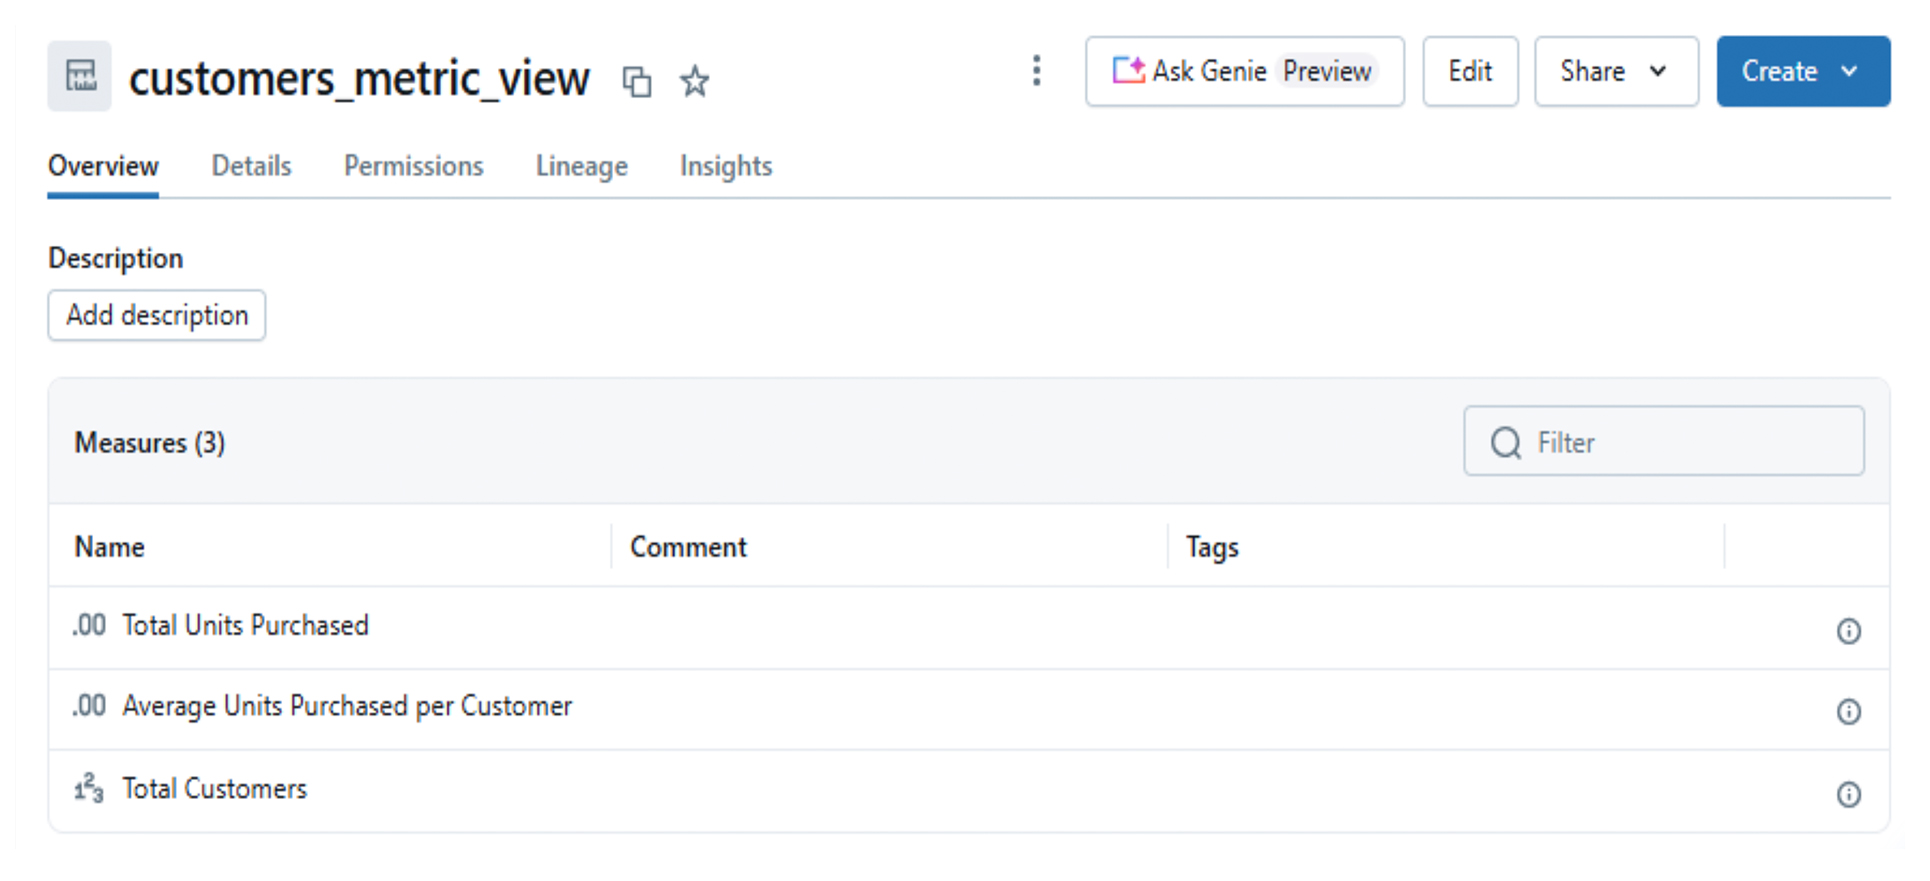Screen dimensions: 1930x881
Task: Open the three-dot kebab menu
Action: (x=1036, y=71)
